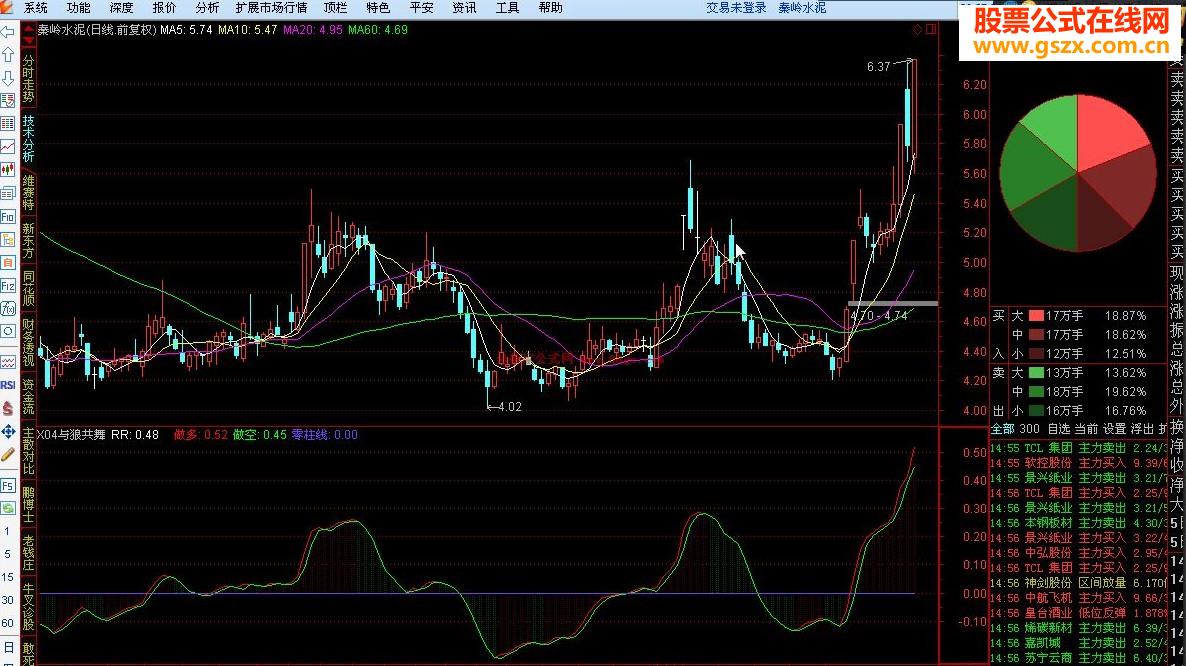Open 设置 in the alerts panel
The width and height of the screenshot is (1186, 666).
tap(1114, 429)
